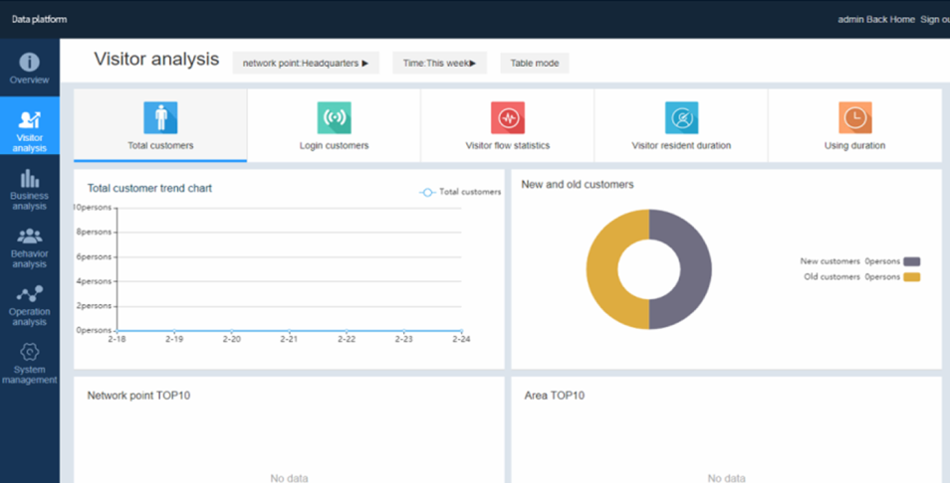Click the yellow Old customers donut segment
950x483 pixels.
click(x=602, y=270)
